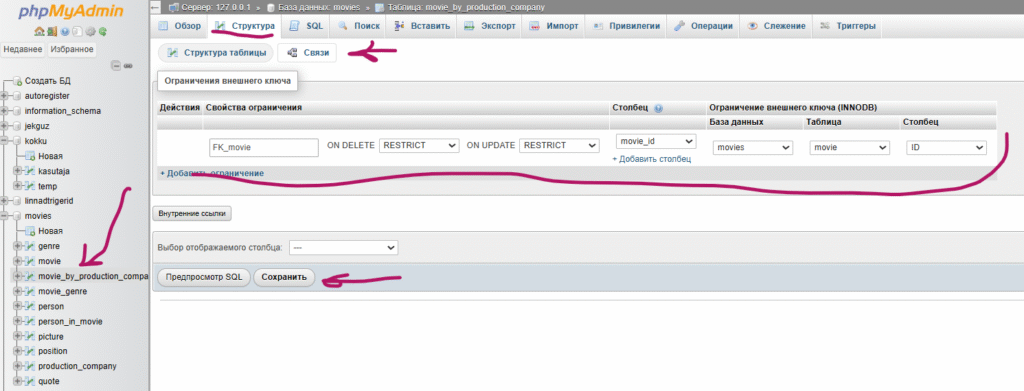Open foreign key table dropdown movie
This screenshot has height=391, width=1024.
[x=849, y=148]
